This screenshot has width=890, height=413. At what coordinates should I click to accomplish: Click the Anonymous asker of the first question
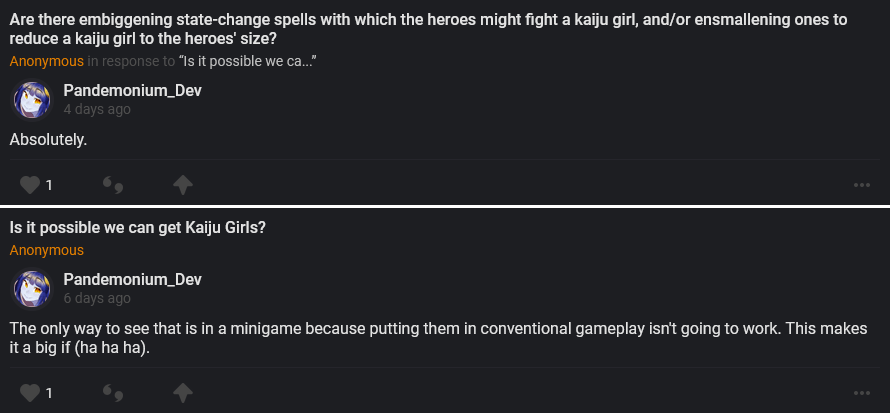pos(47,61)
